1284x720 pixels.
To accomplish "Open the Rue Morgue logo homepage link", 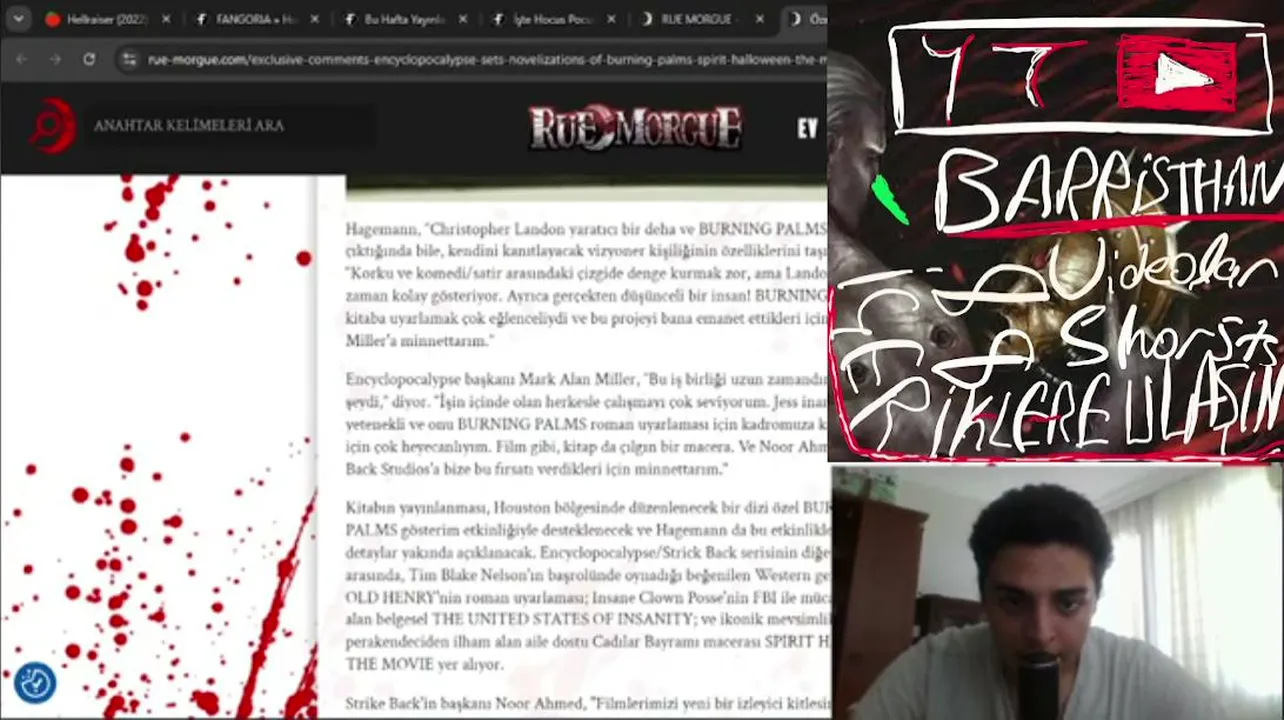I will (x=635, y=128).
